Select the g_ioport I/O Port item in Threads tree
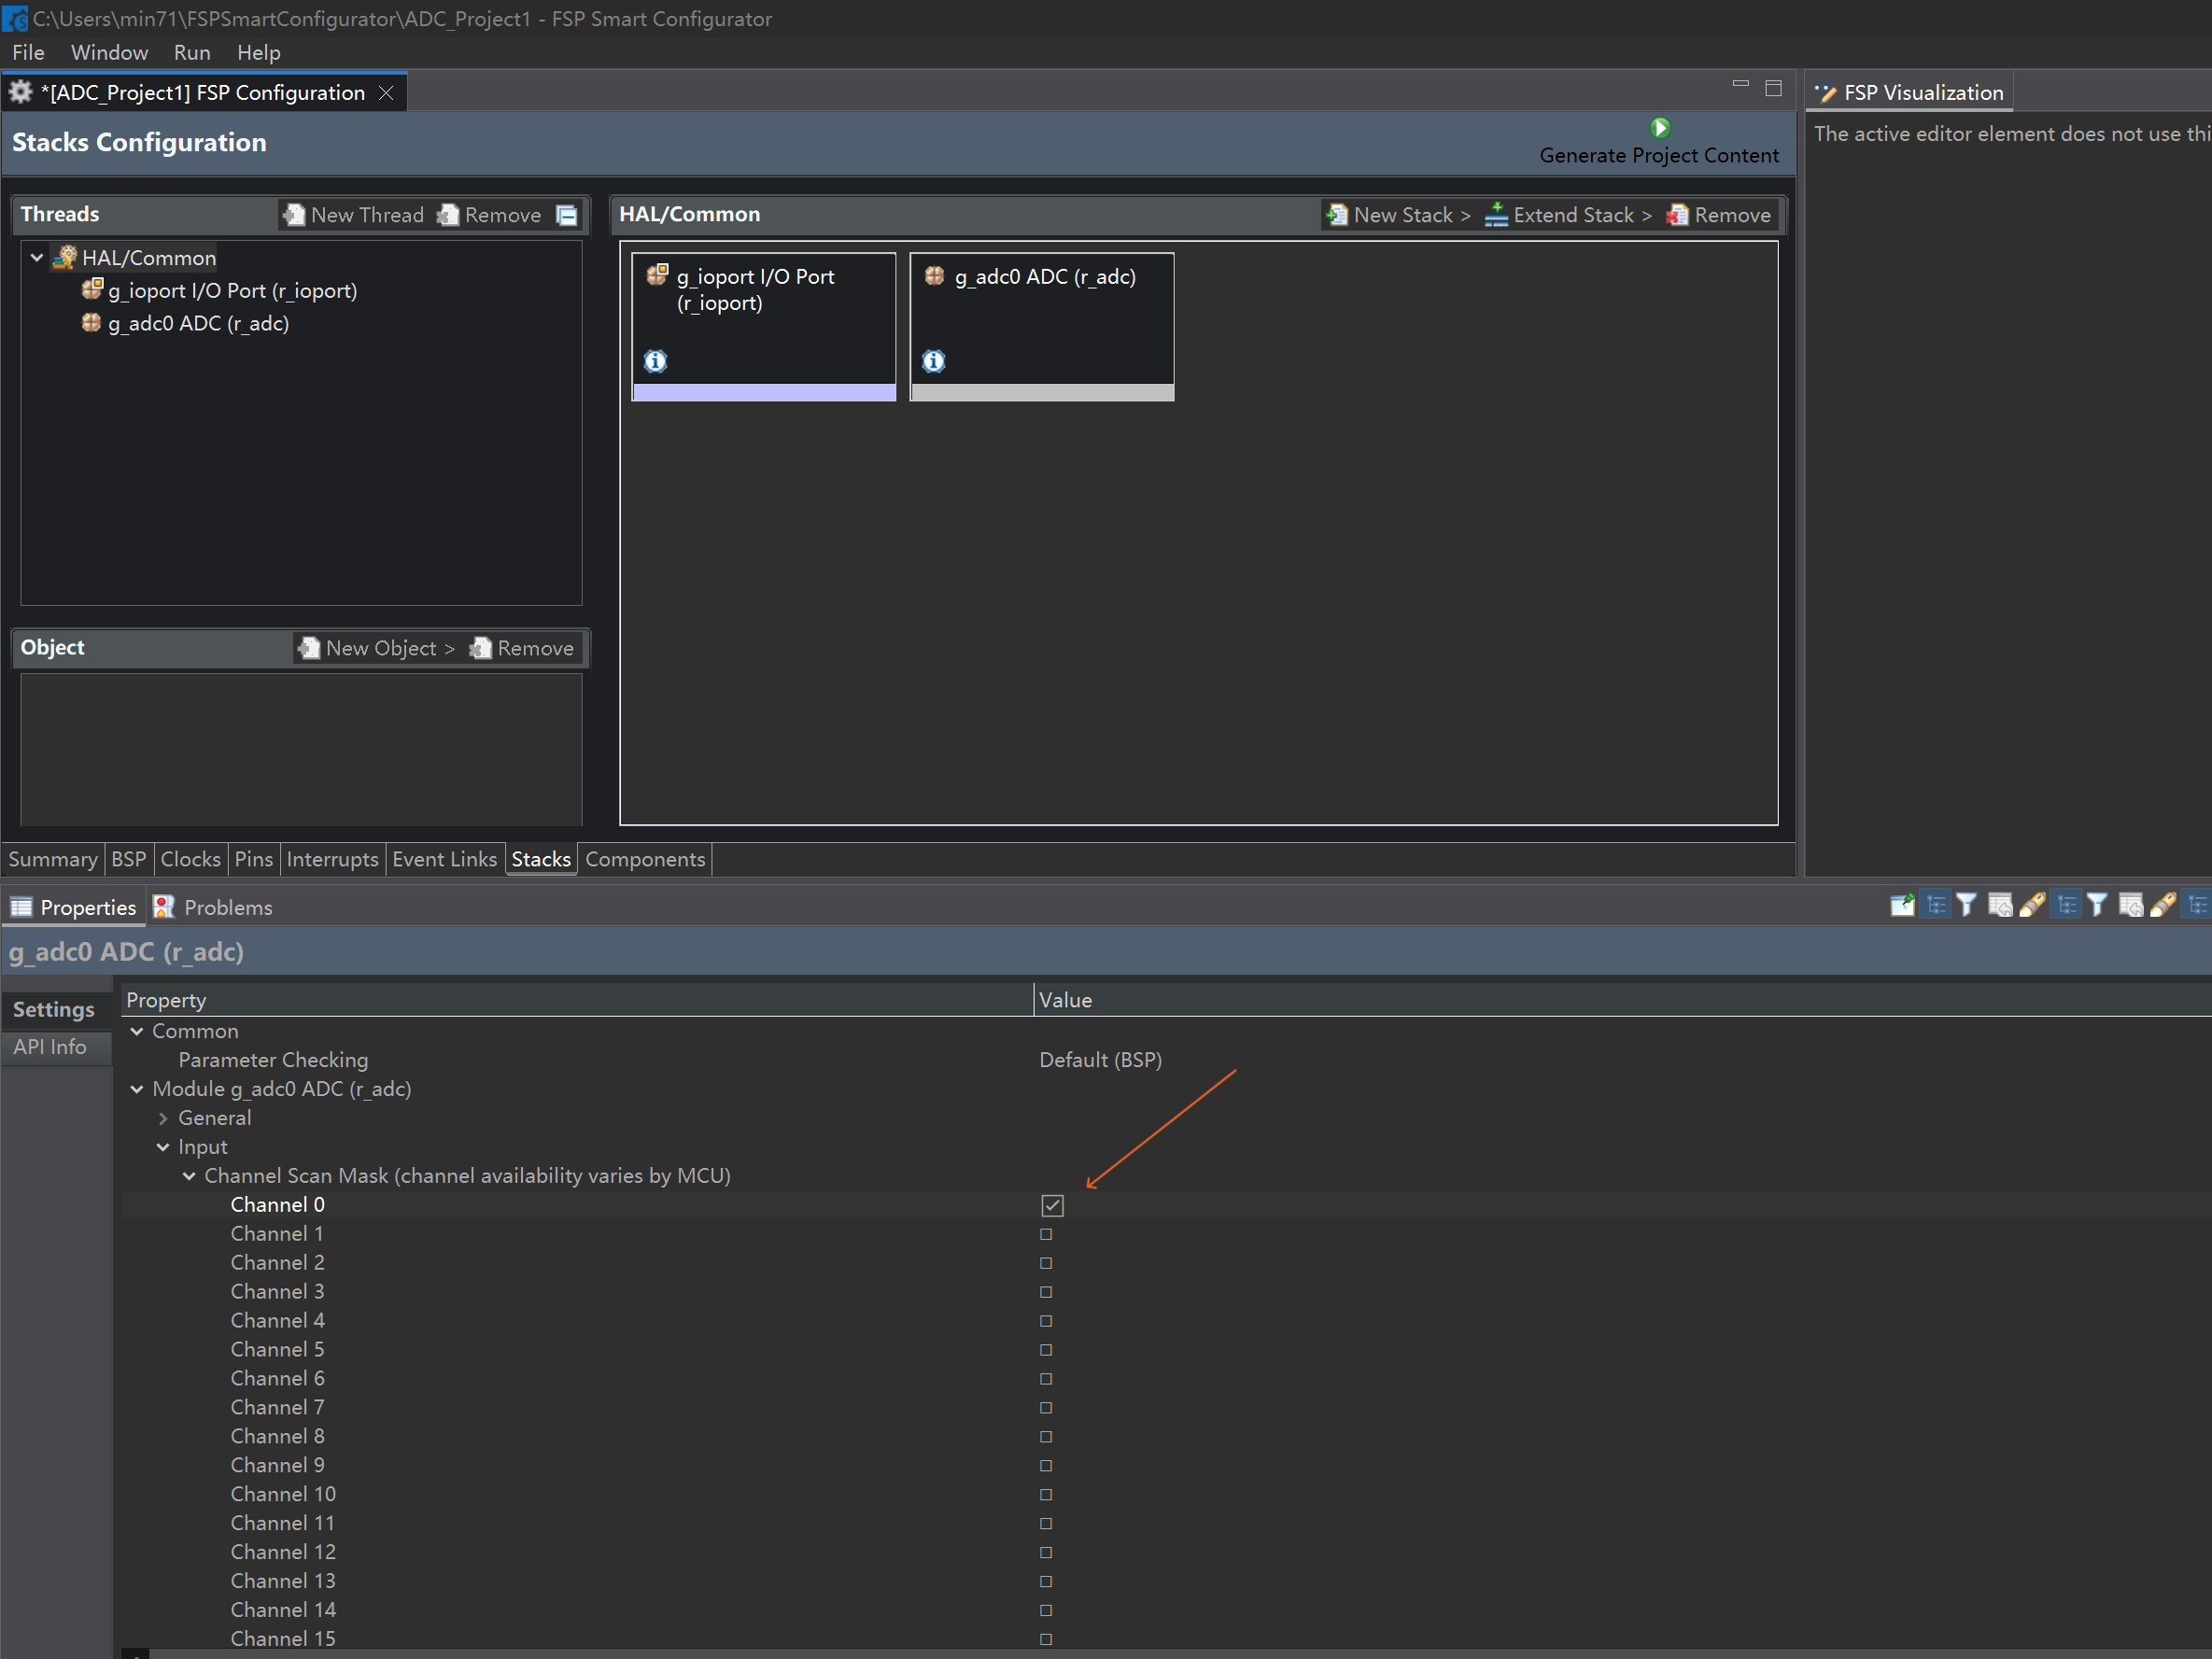 219,290
